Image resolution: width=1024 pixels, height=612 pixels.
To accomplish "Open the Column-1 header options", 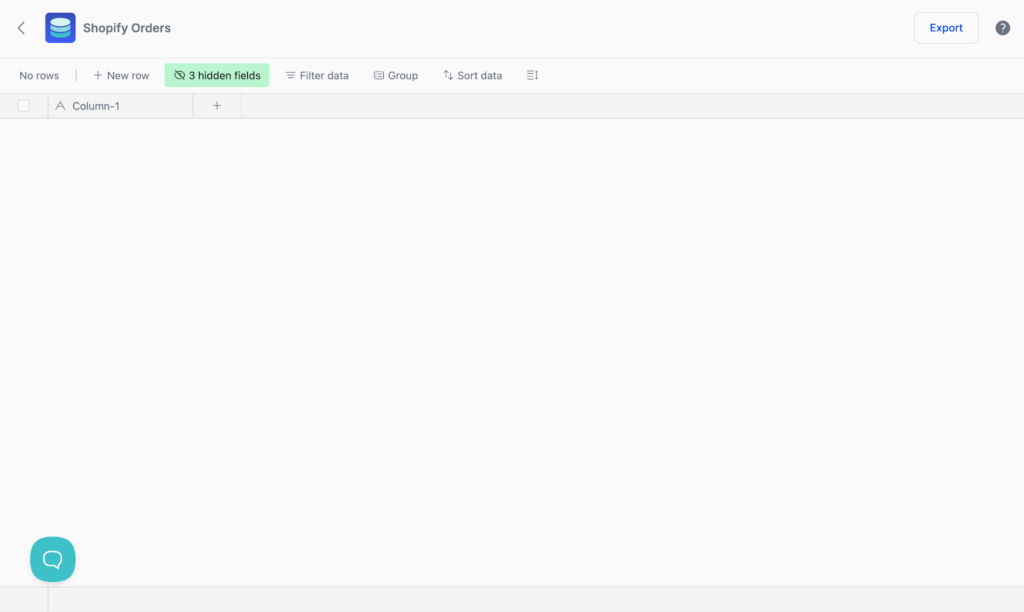I will pyautogui.click(x=120, y=104).
